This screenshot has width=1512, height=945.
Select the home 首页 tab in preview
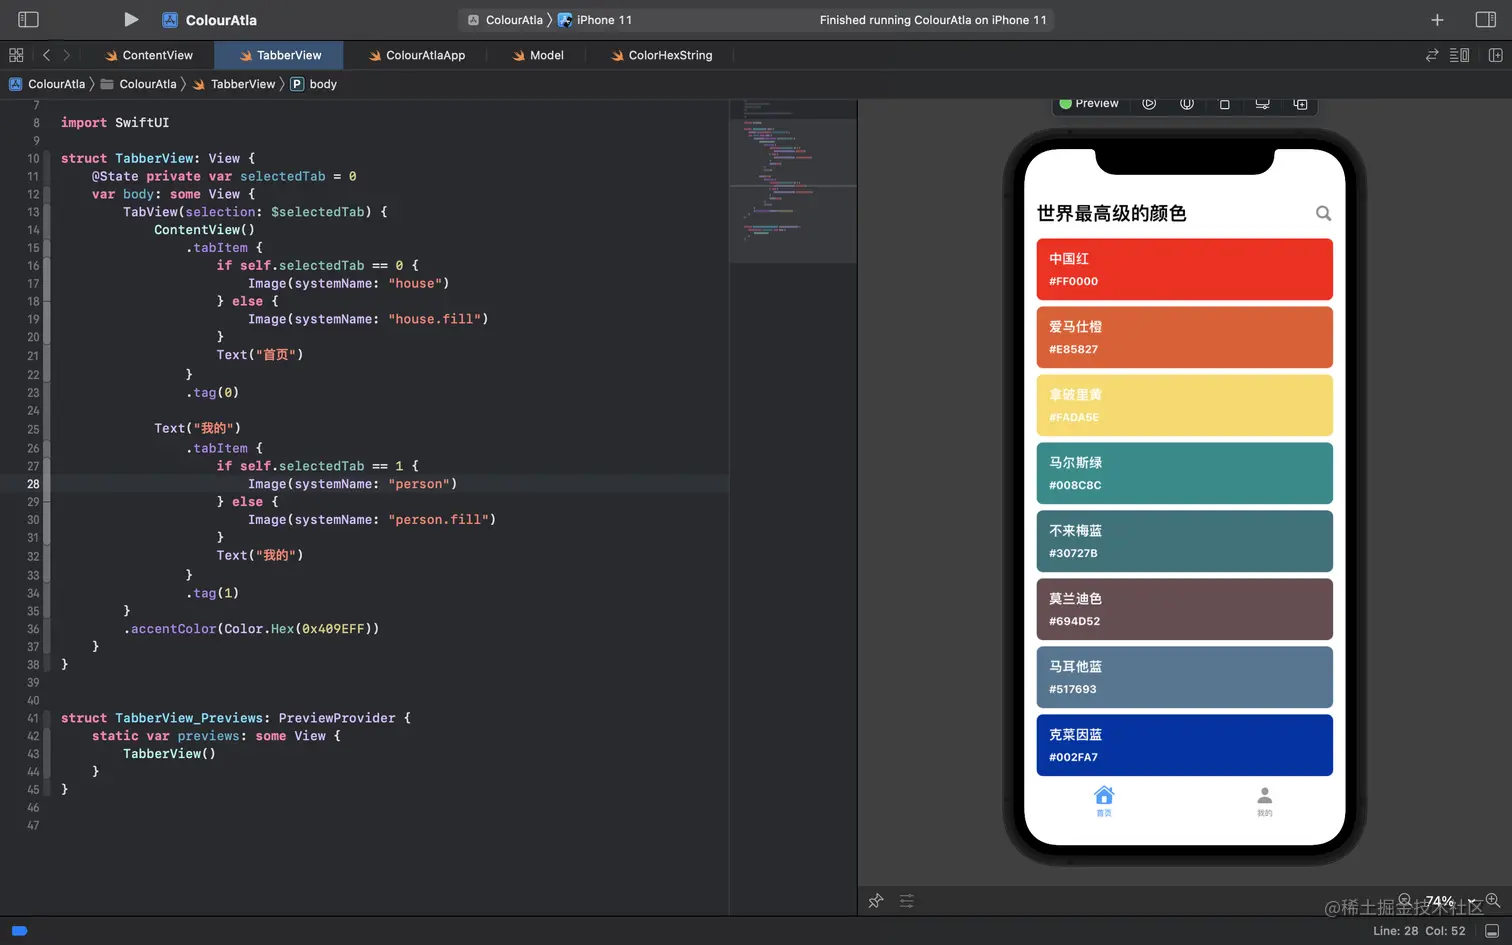coord(1104,801)
